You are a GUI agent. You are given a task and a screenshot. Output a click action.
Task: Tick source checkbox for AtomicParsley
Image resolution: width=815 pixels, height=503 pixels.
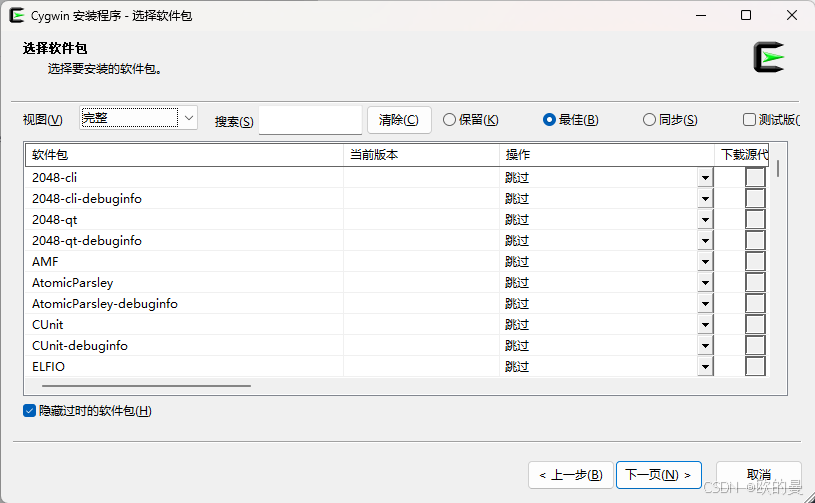point(755,283)
